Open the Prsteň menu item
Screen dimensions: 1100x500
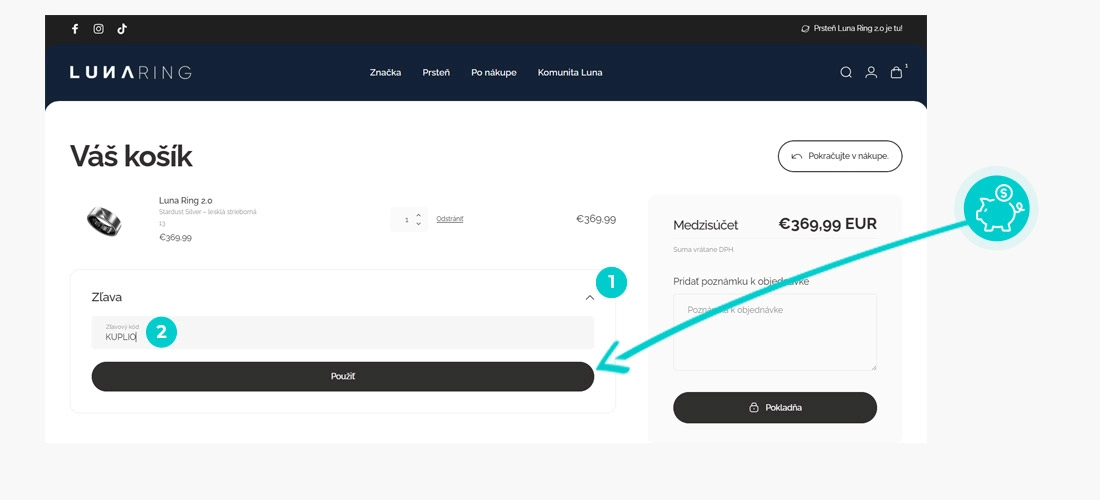pyautogui.click(x=436, y=72)
